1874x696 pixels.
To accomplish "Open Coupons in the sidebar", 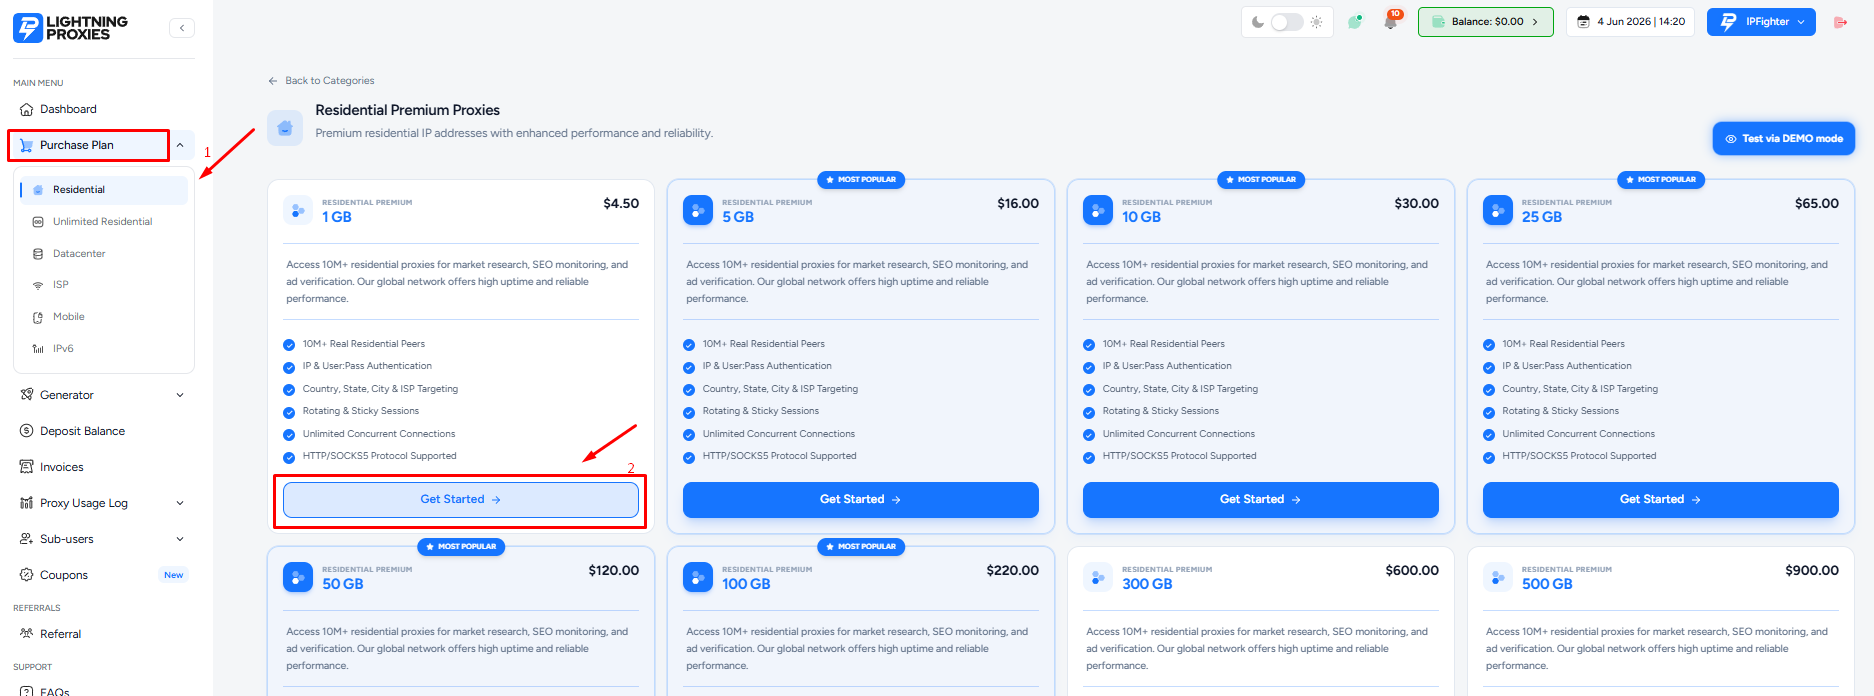I will (64, 575).
